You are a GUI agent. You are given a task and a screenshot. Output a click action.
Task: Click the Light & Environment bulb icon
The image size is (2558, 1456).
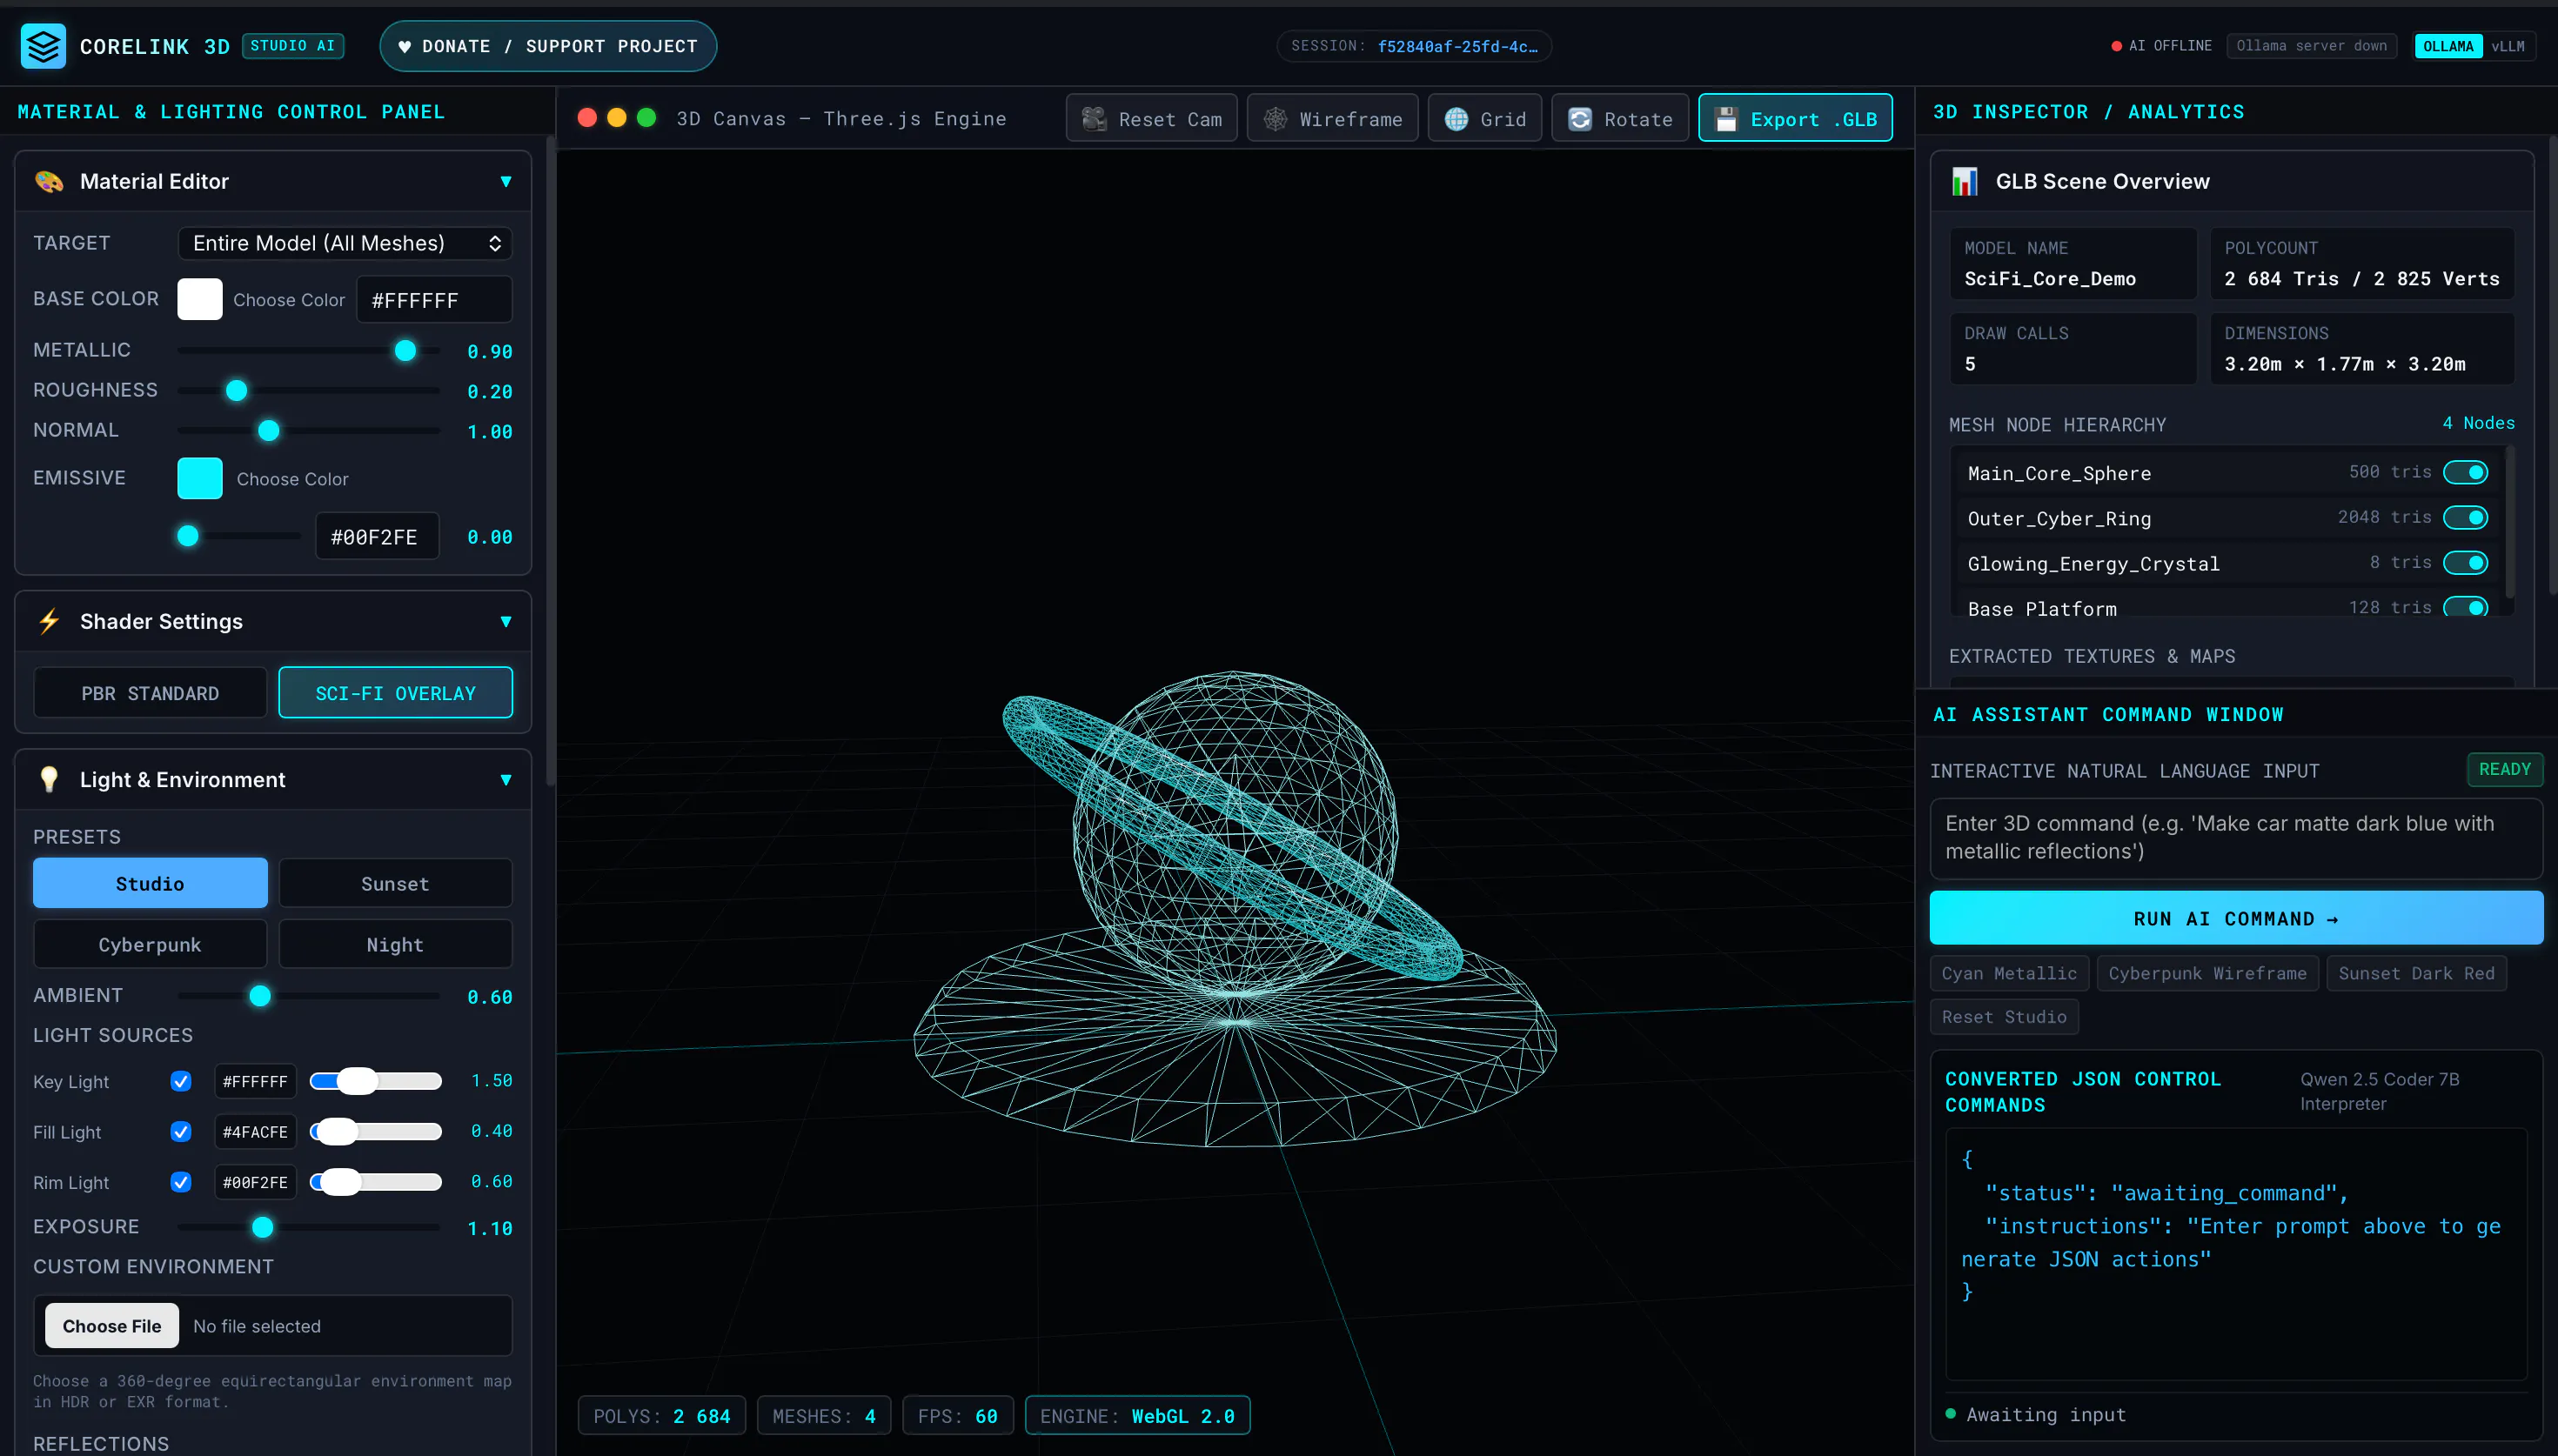point(49,779)
